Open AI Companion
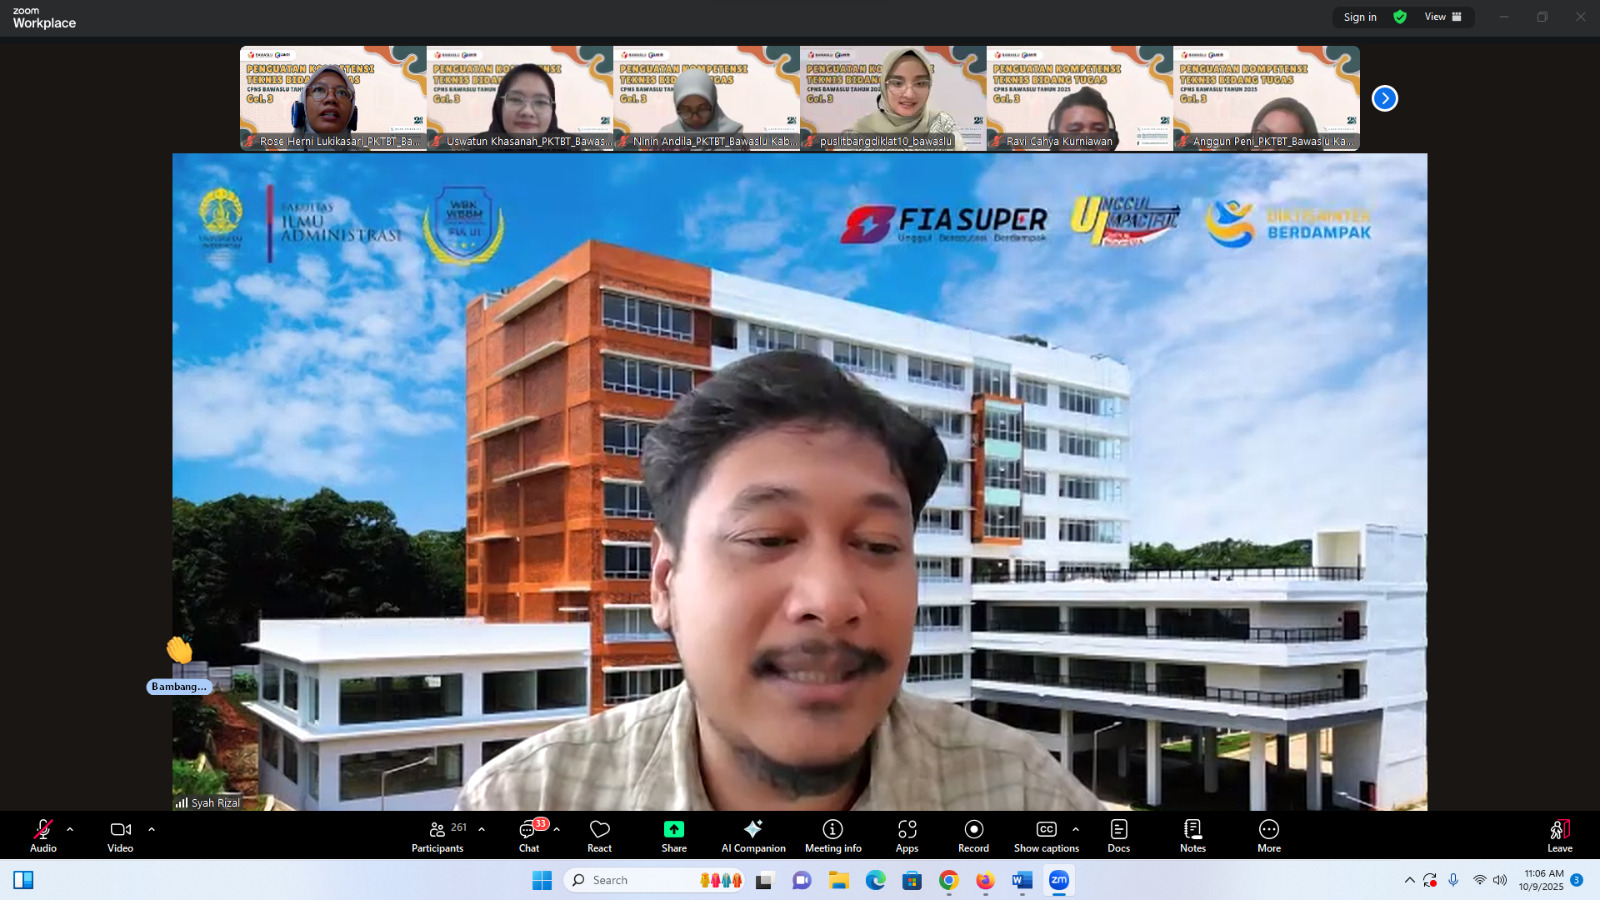This screenshot has width=1600, height=900. (753, 835)
